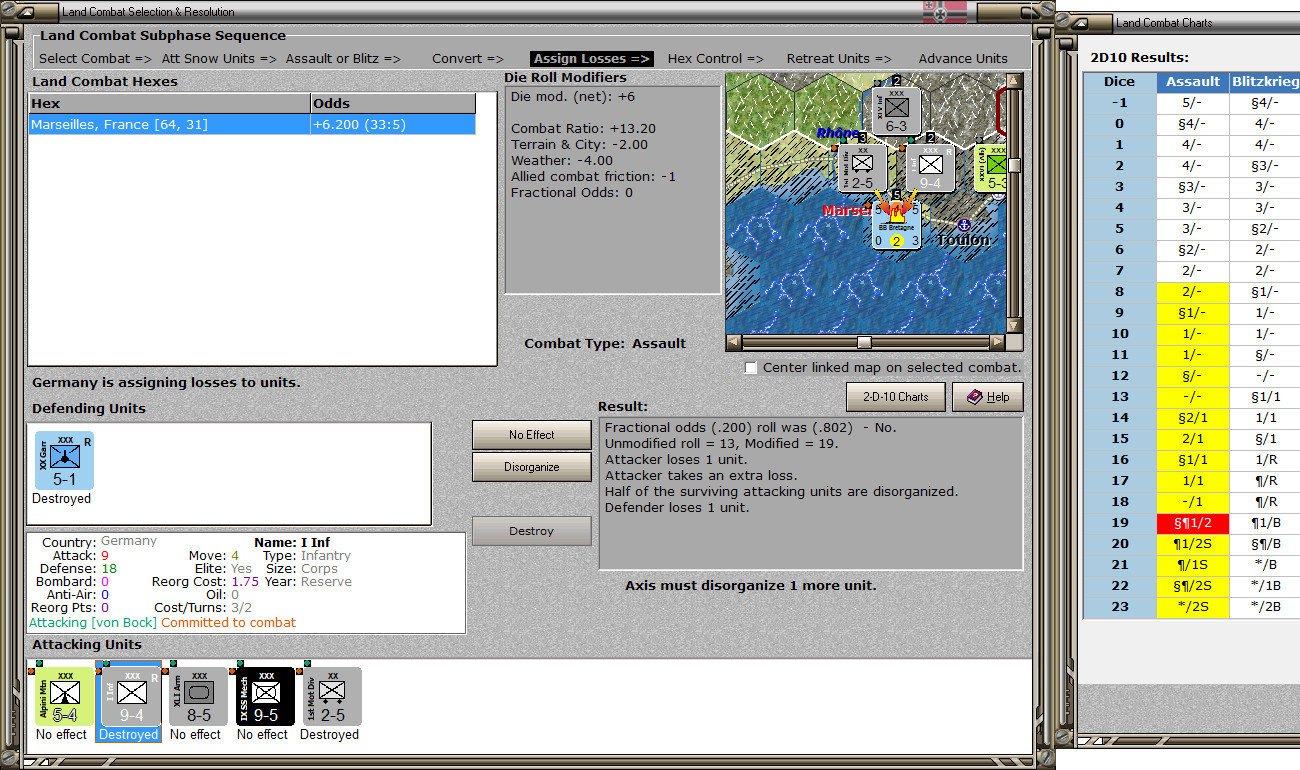
Task: Click the map scrollbar right arrow
Action: pyautogui.click(x=997, y=342)
